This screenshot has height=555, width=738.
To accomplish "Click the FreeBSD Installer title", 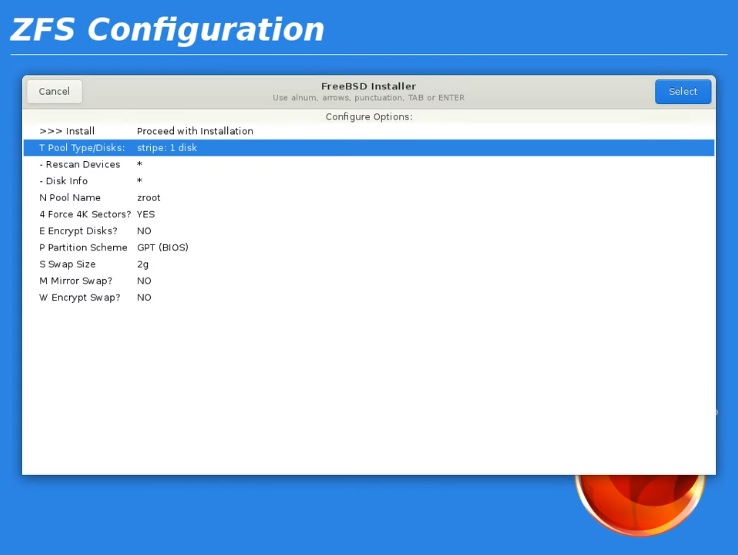I will (368, 87).
